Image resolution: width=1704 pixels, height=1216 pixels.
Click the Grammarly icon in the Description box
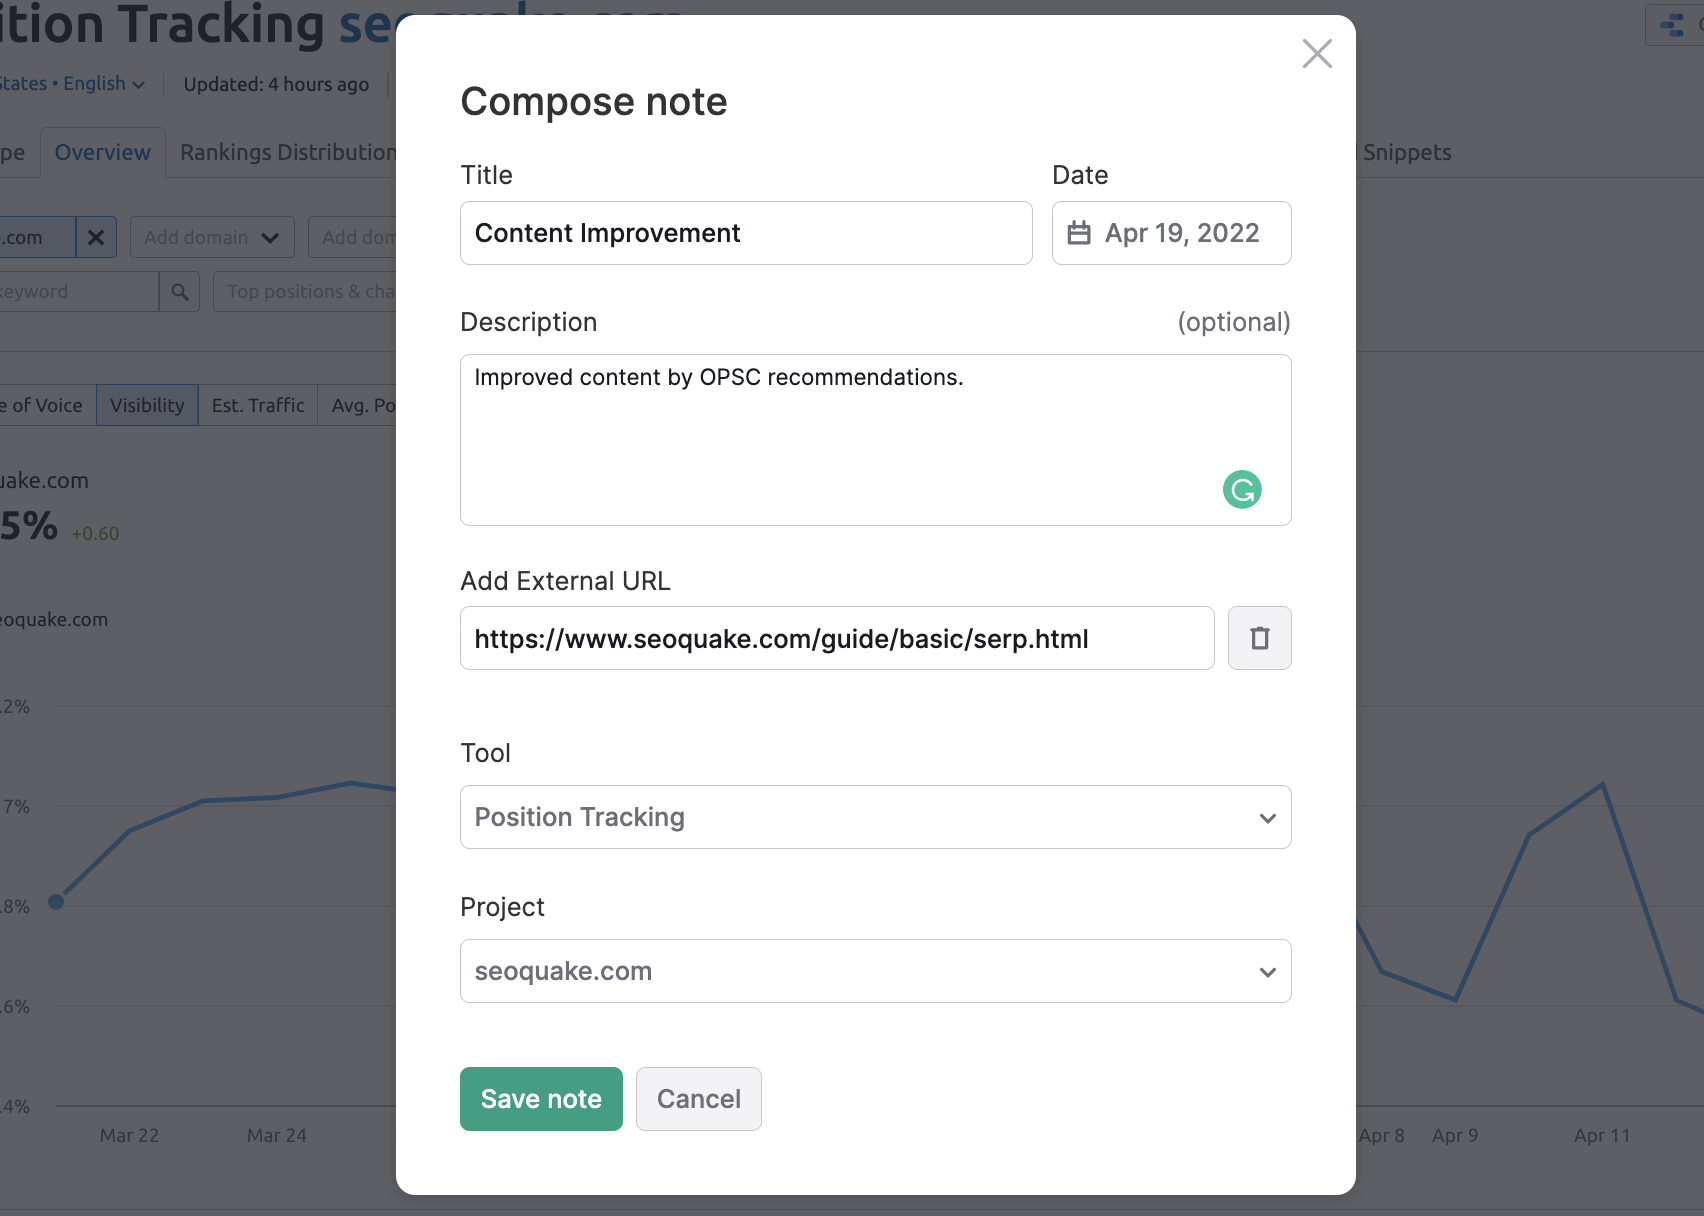point(1241,490)
